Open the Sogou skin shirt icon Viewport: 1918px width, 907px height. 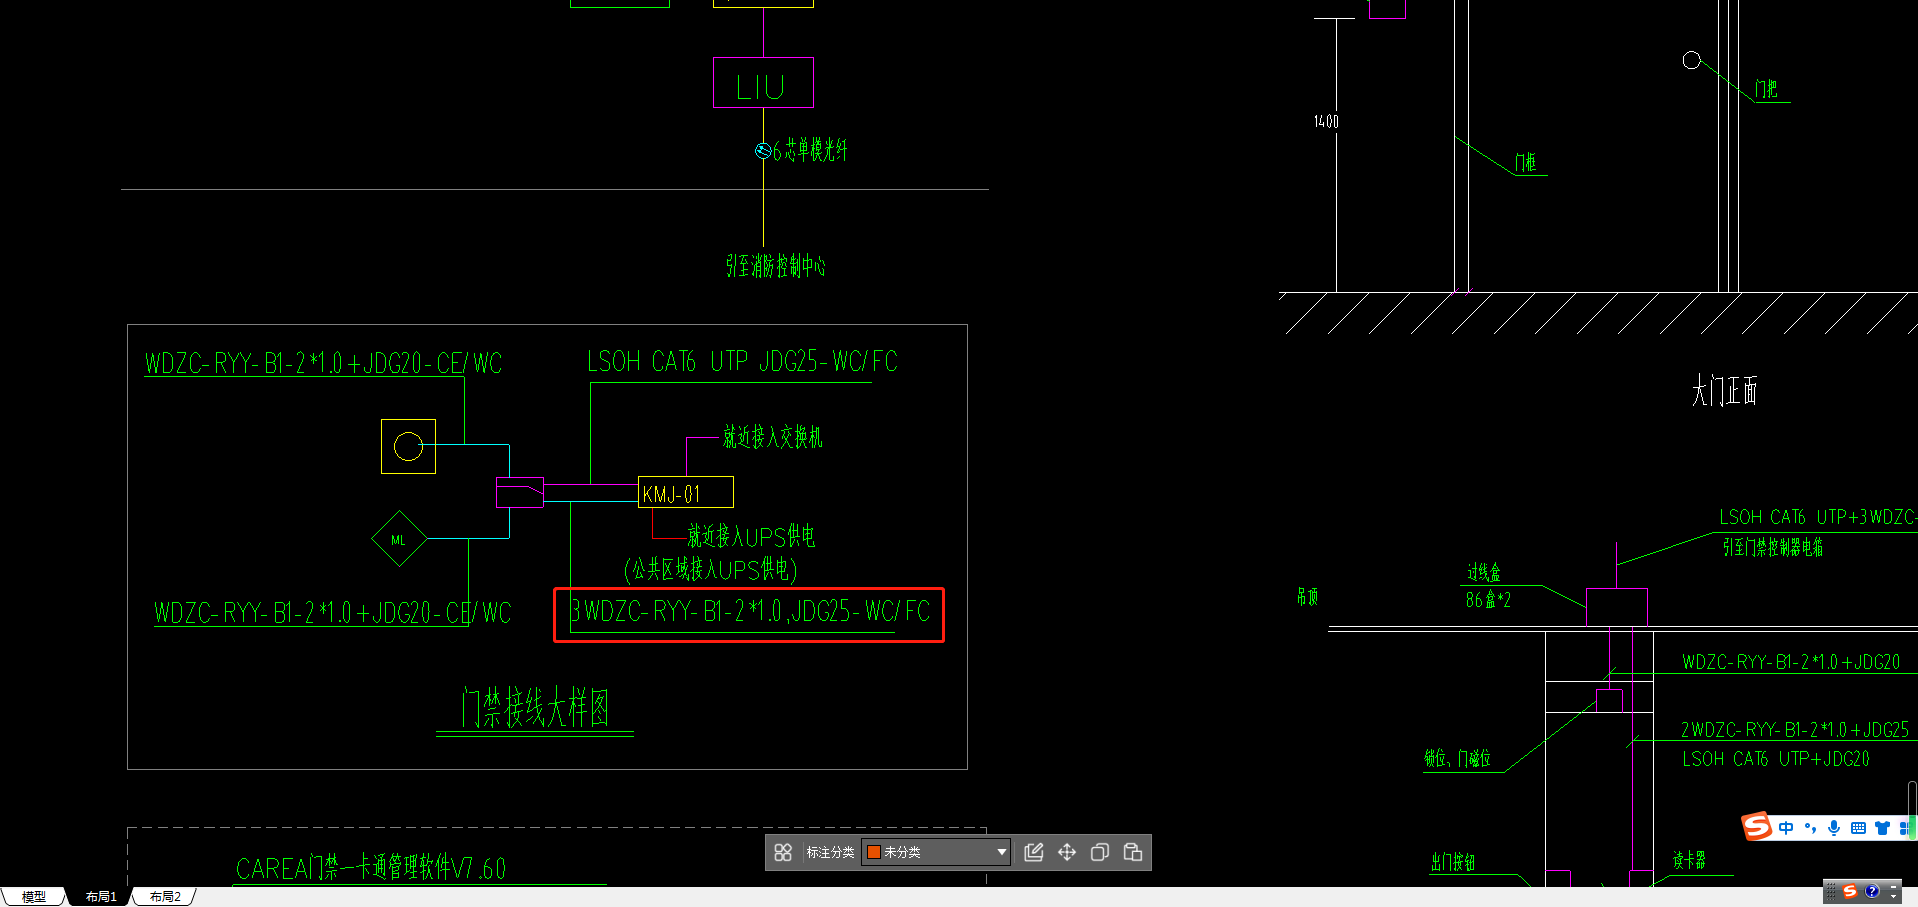point(1882,828)
